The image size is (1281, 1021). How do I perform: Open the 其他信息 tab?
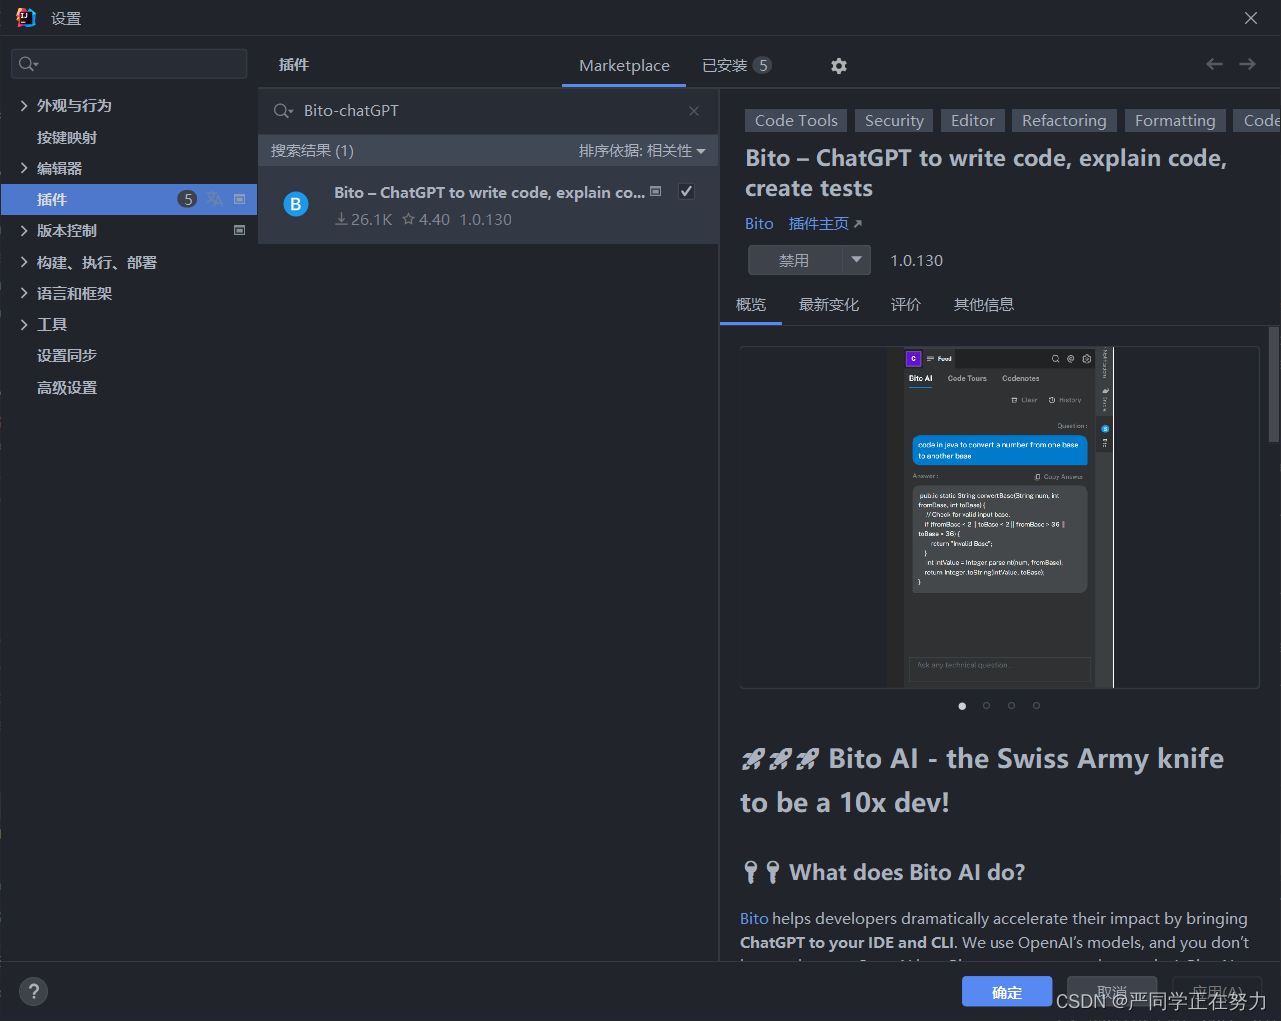[x=984, y=304]
